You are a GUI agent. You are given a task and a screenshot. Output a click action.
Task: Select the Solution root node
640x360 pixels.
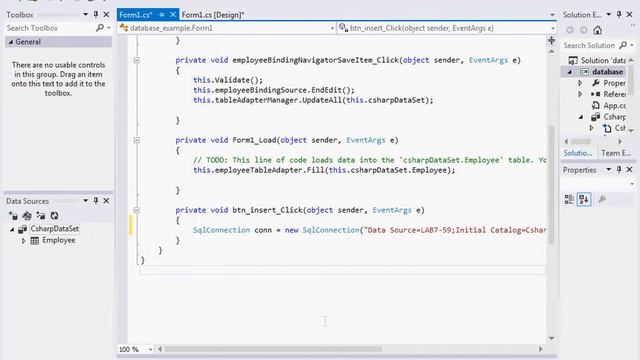[x=603, y=60]
